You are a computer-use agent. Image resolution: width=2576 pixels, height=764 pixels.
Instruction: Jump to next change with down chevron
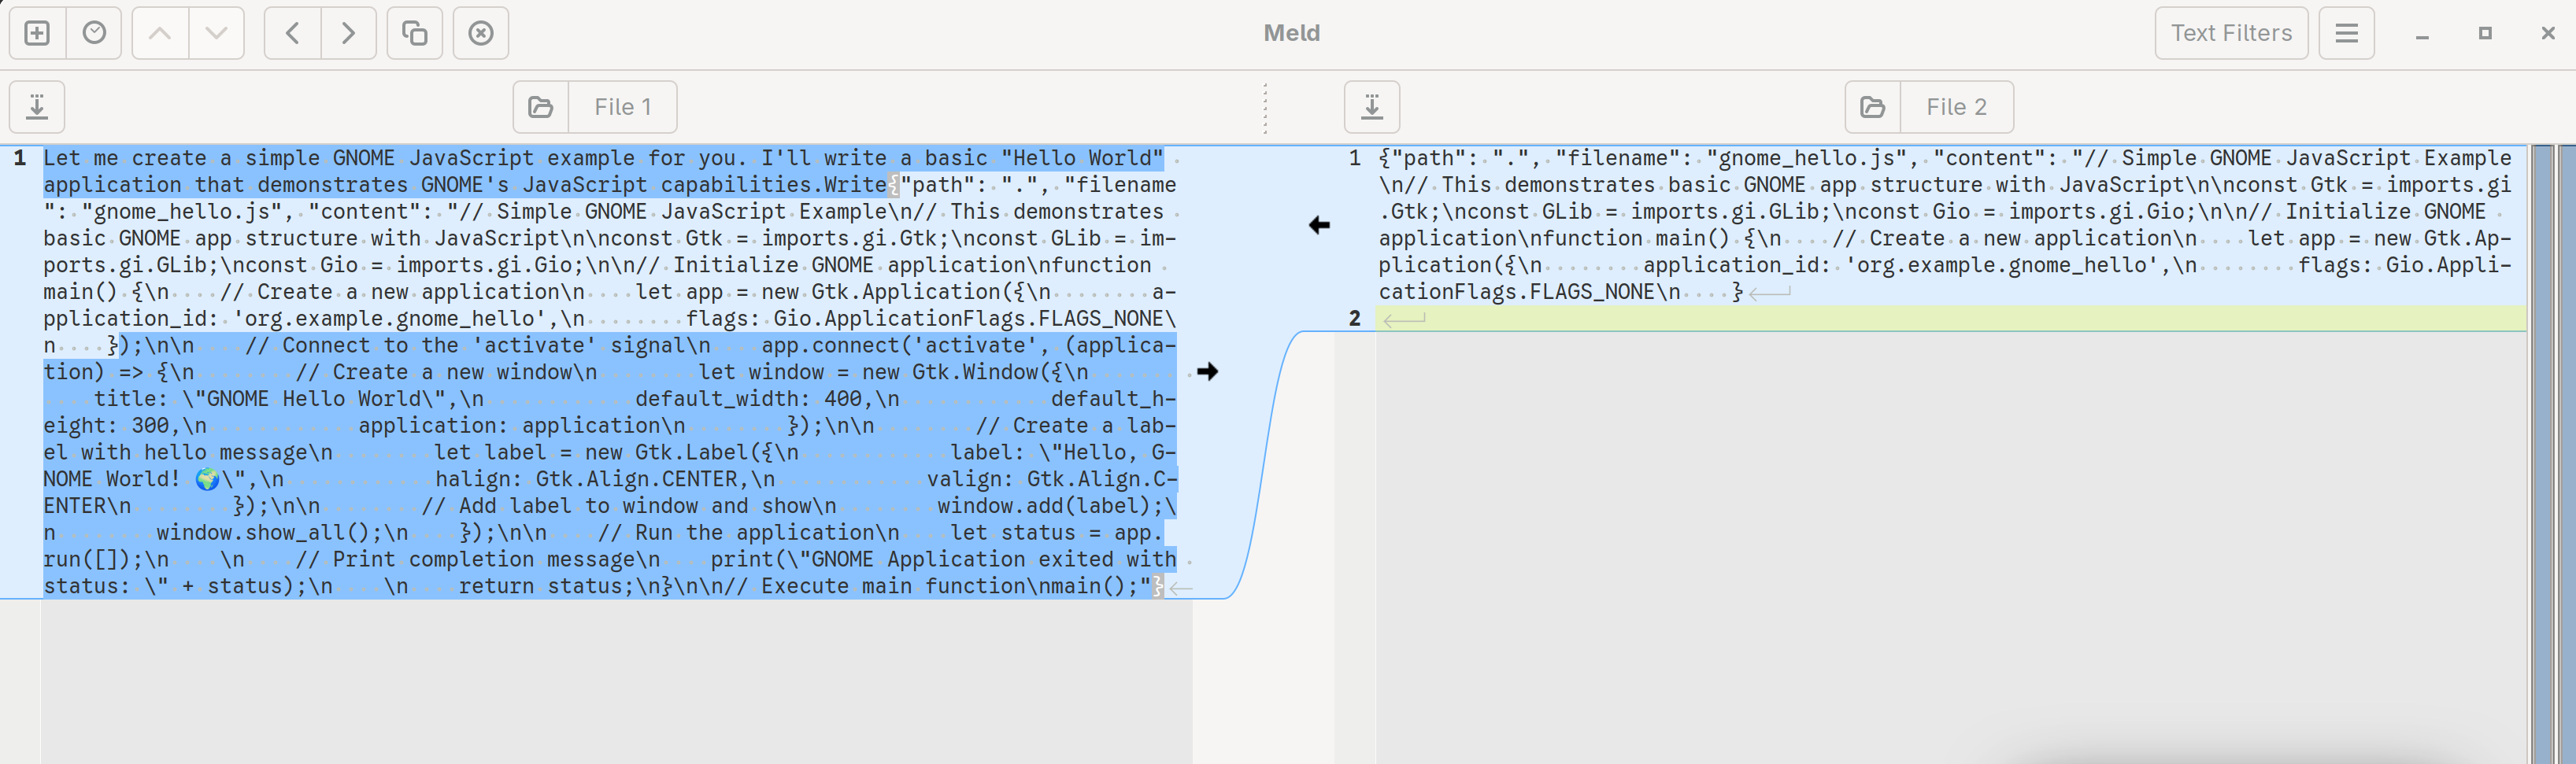pos(216,33)
